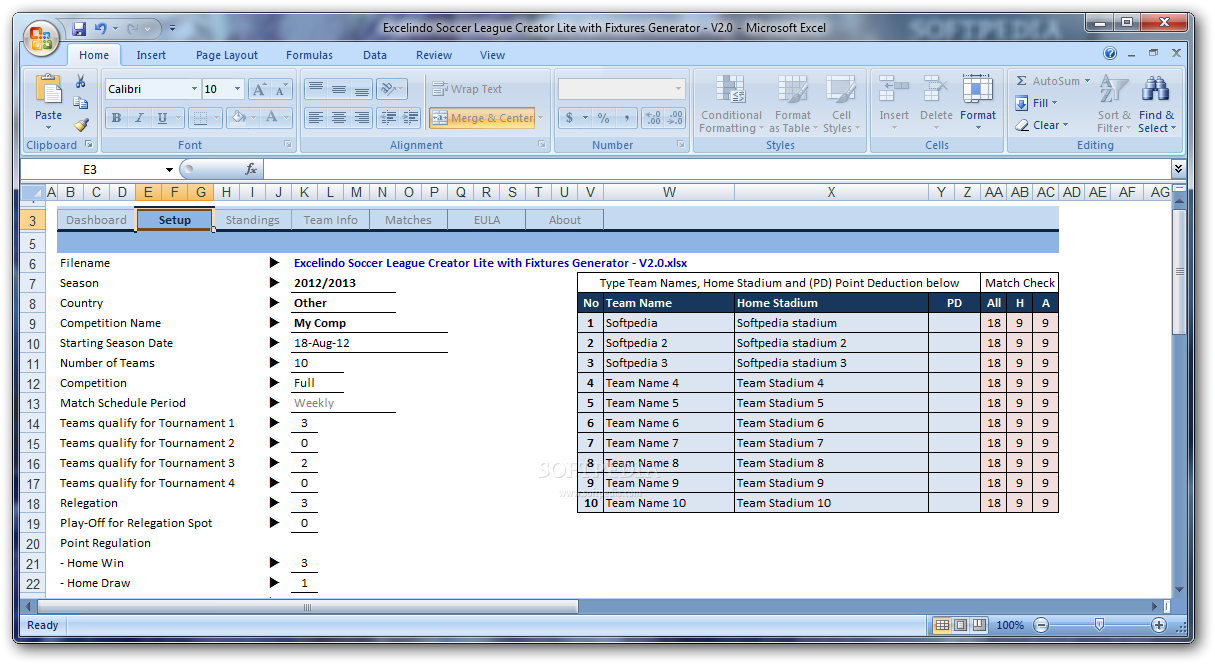Align text left
The image size is (1215, 664).
[316, 118]
